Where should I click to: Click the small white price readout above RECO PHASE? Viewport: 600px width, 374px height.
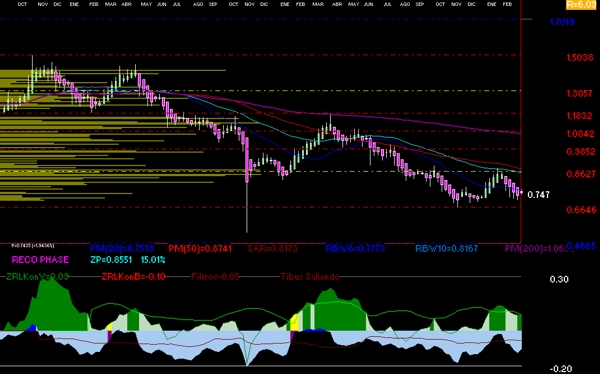[x=33, y=245]
